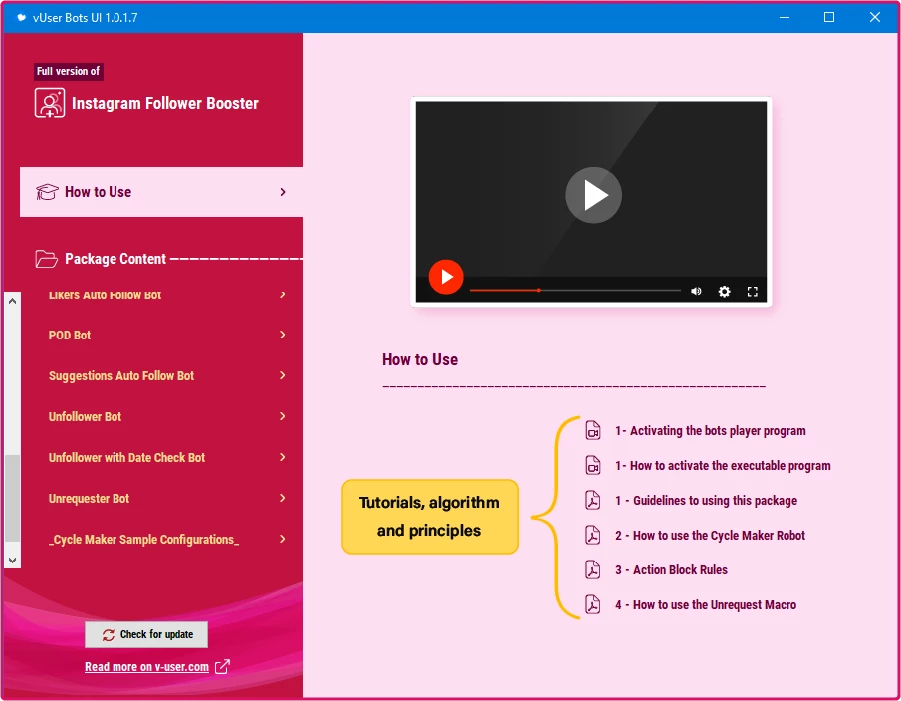Viewport: 901px width, 701px height.
Task: Click the package list scrollbar thumb
Action: 12,498
